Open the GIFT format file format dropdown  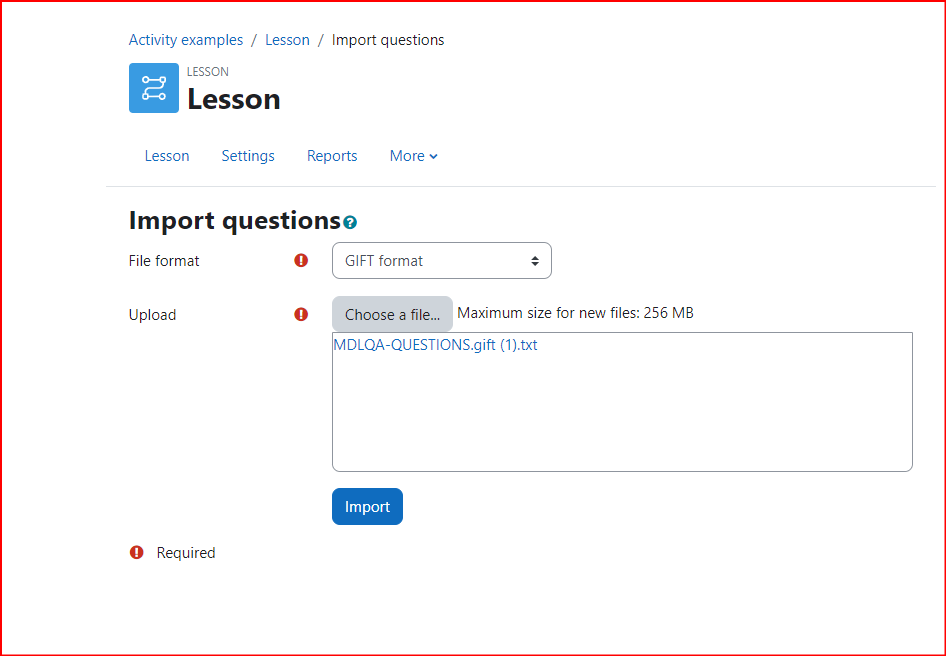(442, 261)
